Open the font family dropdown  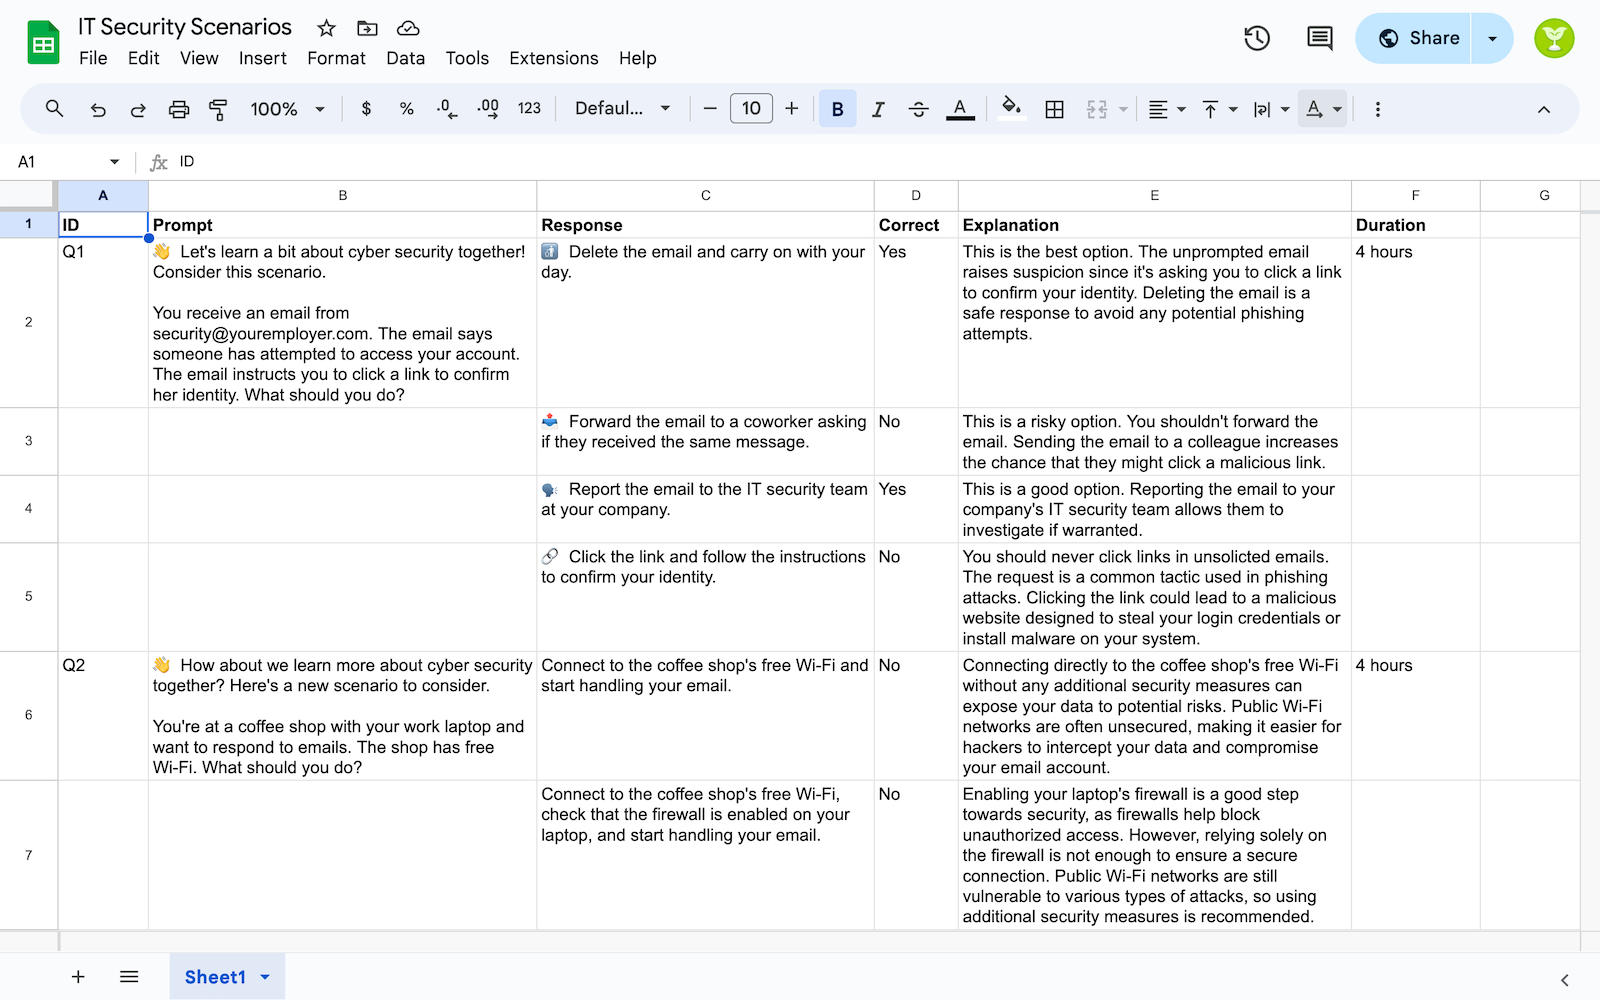click(x=622, y=109)
